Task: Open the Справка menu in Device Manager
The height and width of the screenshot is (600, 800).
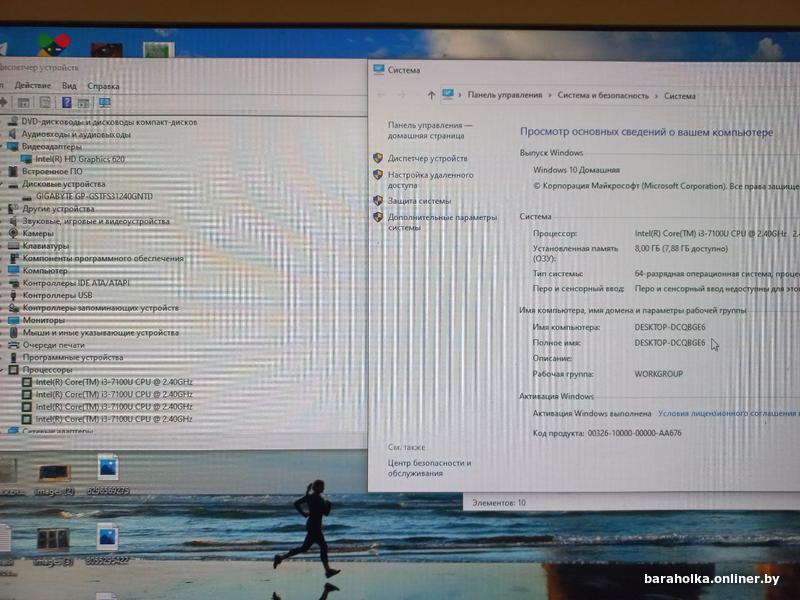Action: [x=103, y=86]
